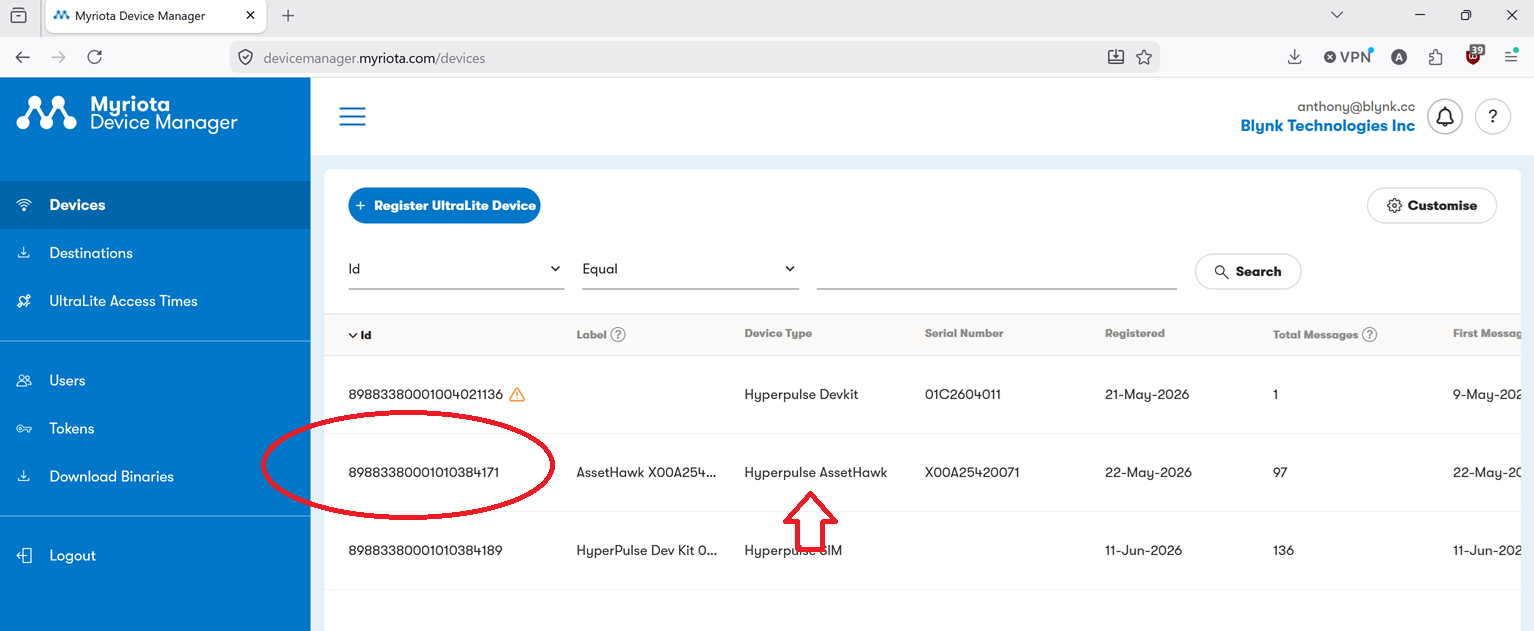Select Devices in the sidebar

(x=155, y=205)
